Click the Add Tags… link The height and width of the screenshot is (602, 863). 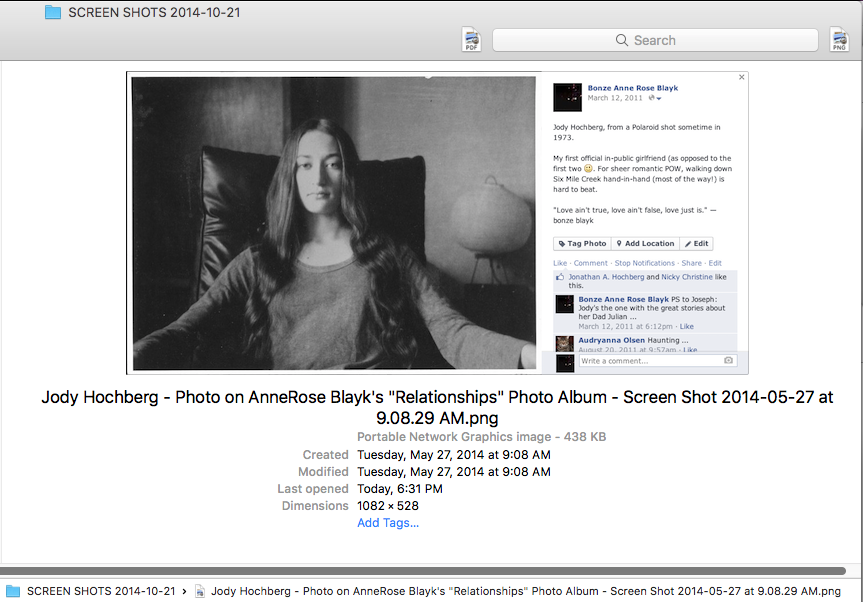click(x=388, y=523)
